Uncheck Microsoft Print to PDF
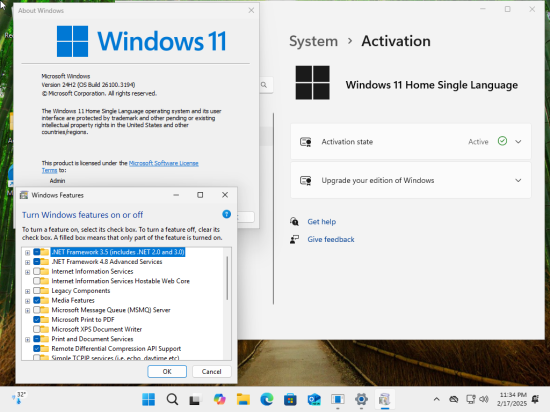Viewport: 550px width, 412px height. pos(36,319)
